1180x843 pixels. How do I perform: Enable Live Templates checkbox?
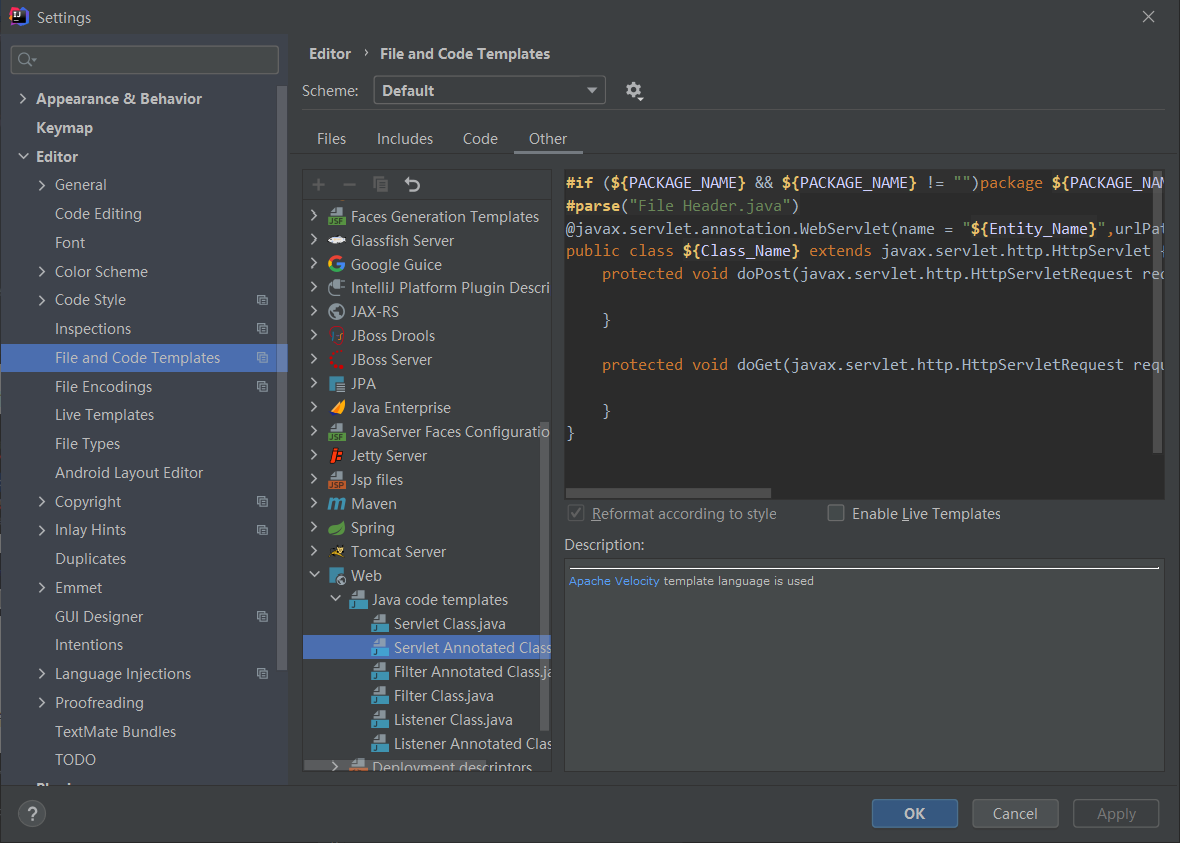(835, 513)
